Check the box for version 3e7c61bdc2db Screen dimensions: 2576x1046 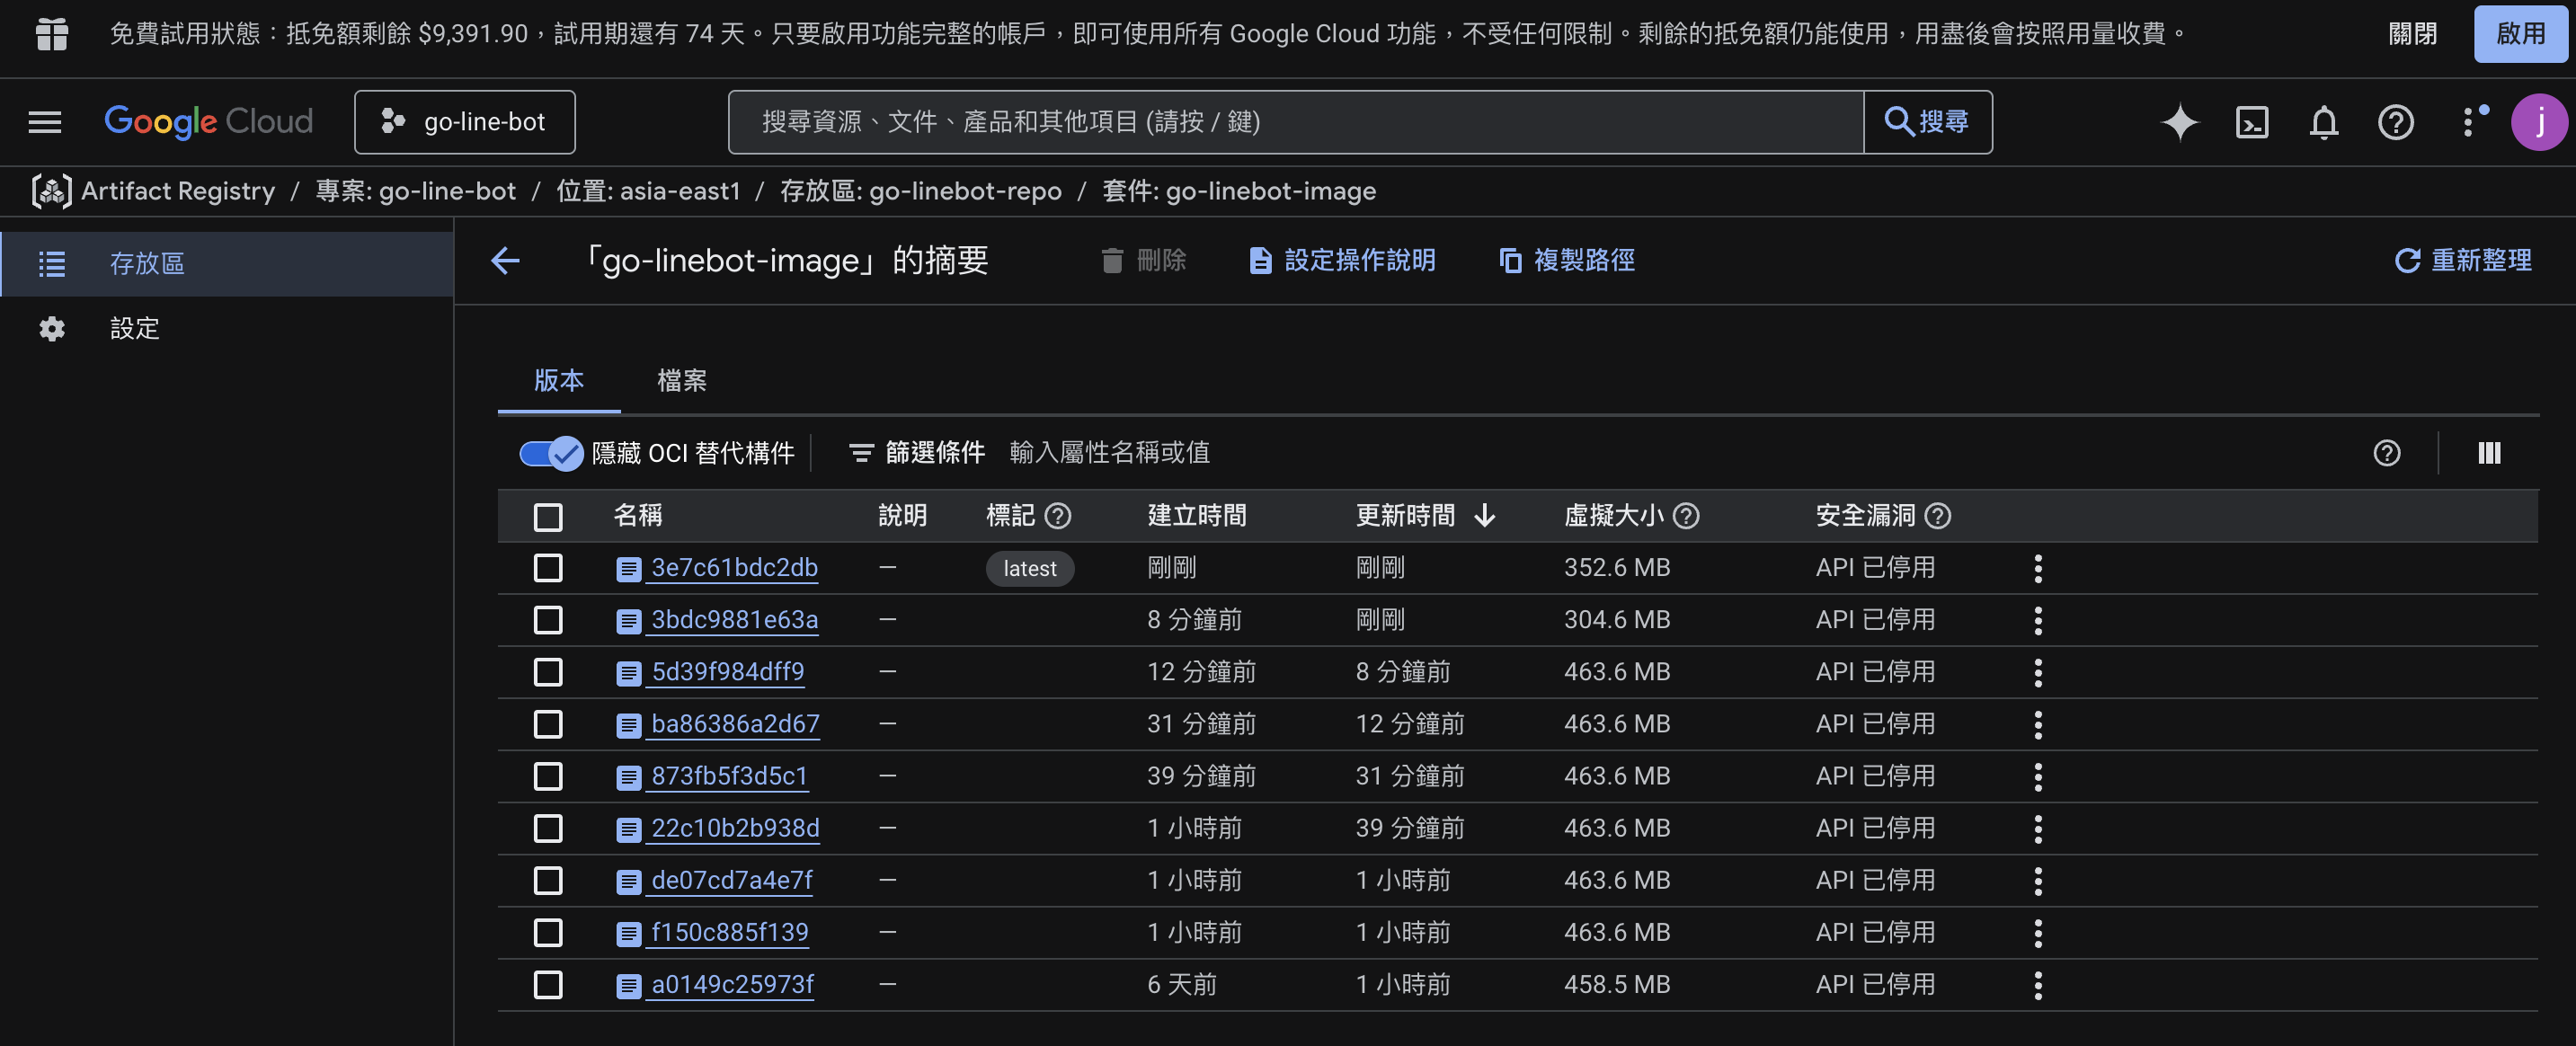click(x=548, y=568)
